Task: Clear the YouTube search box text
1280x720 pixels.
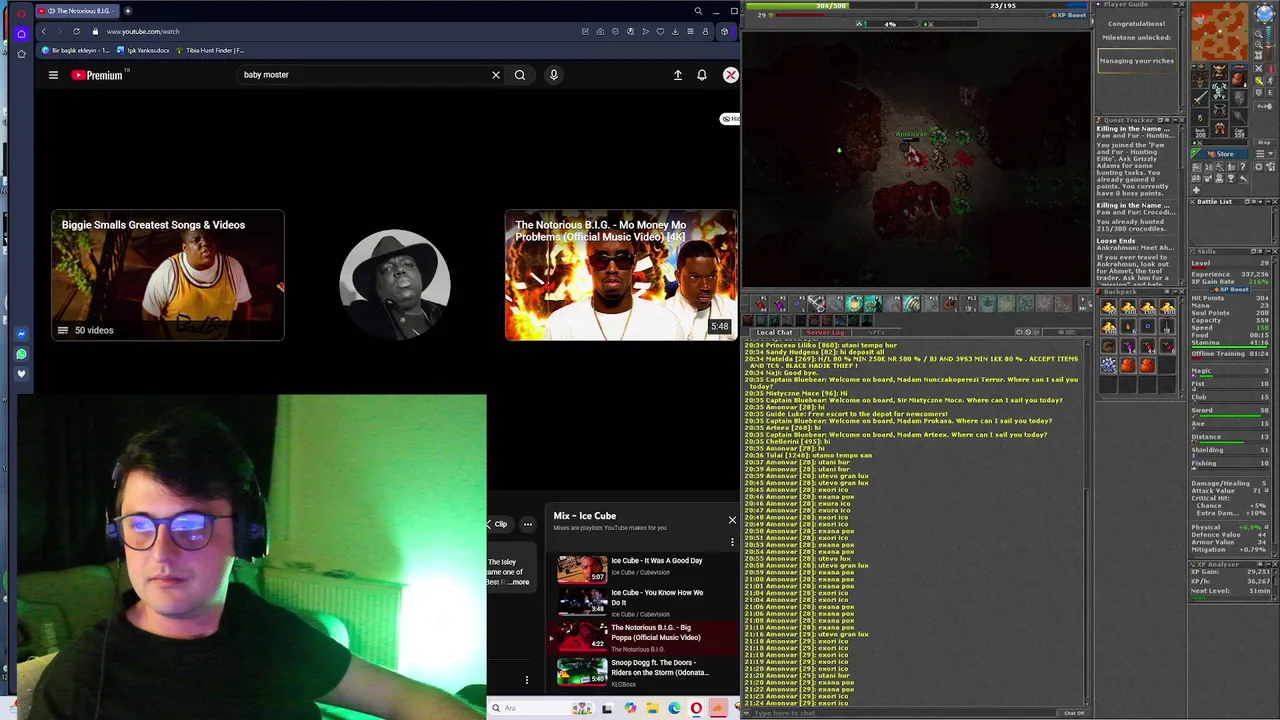Action: [496, 75]
